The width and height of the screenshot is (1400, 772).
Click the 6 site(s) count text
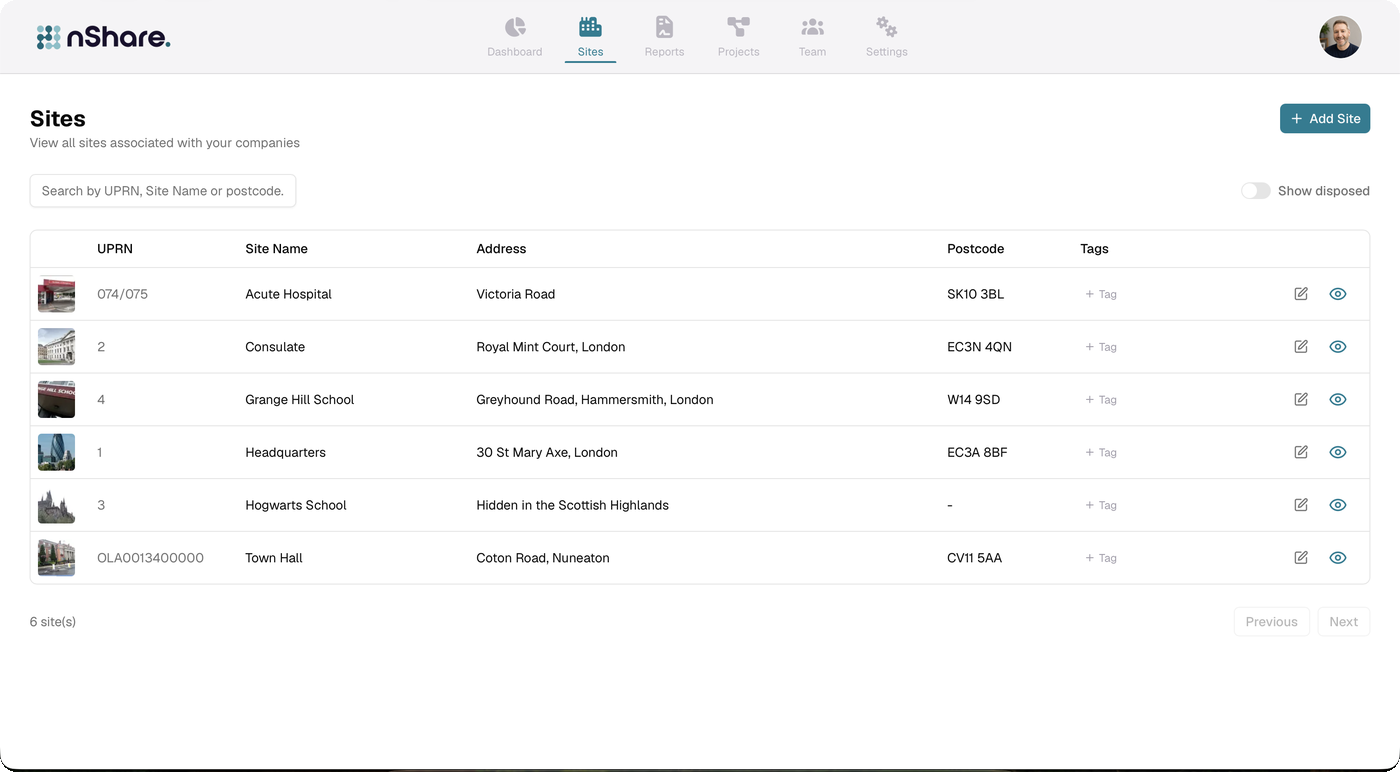(53, 622)
